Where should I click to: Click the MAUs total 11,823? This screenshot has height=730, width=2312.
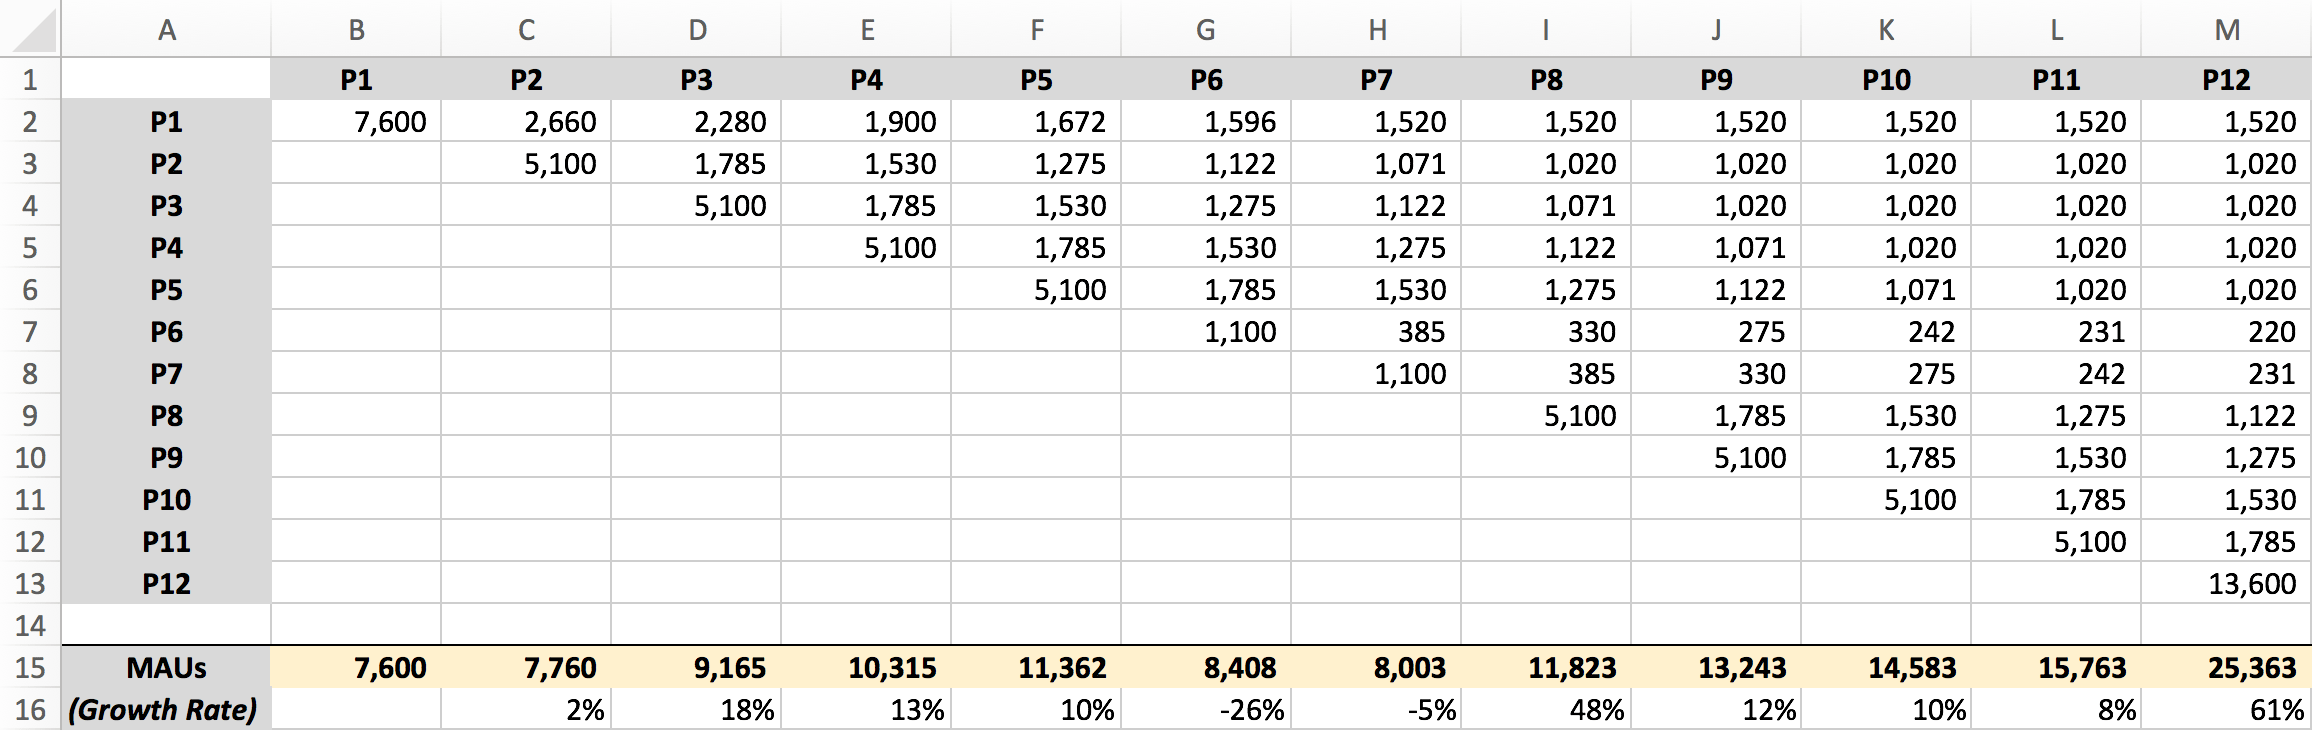(1546, 667)
